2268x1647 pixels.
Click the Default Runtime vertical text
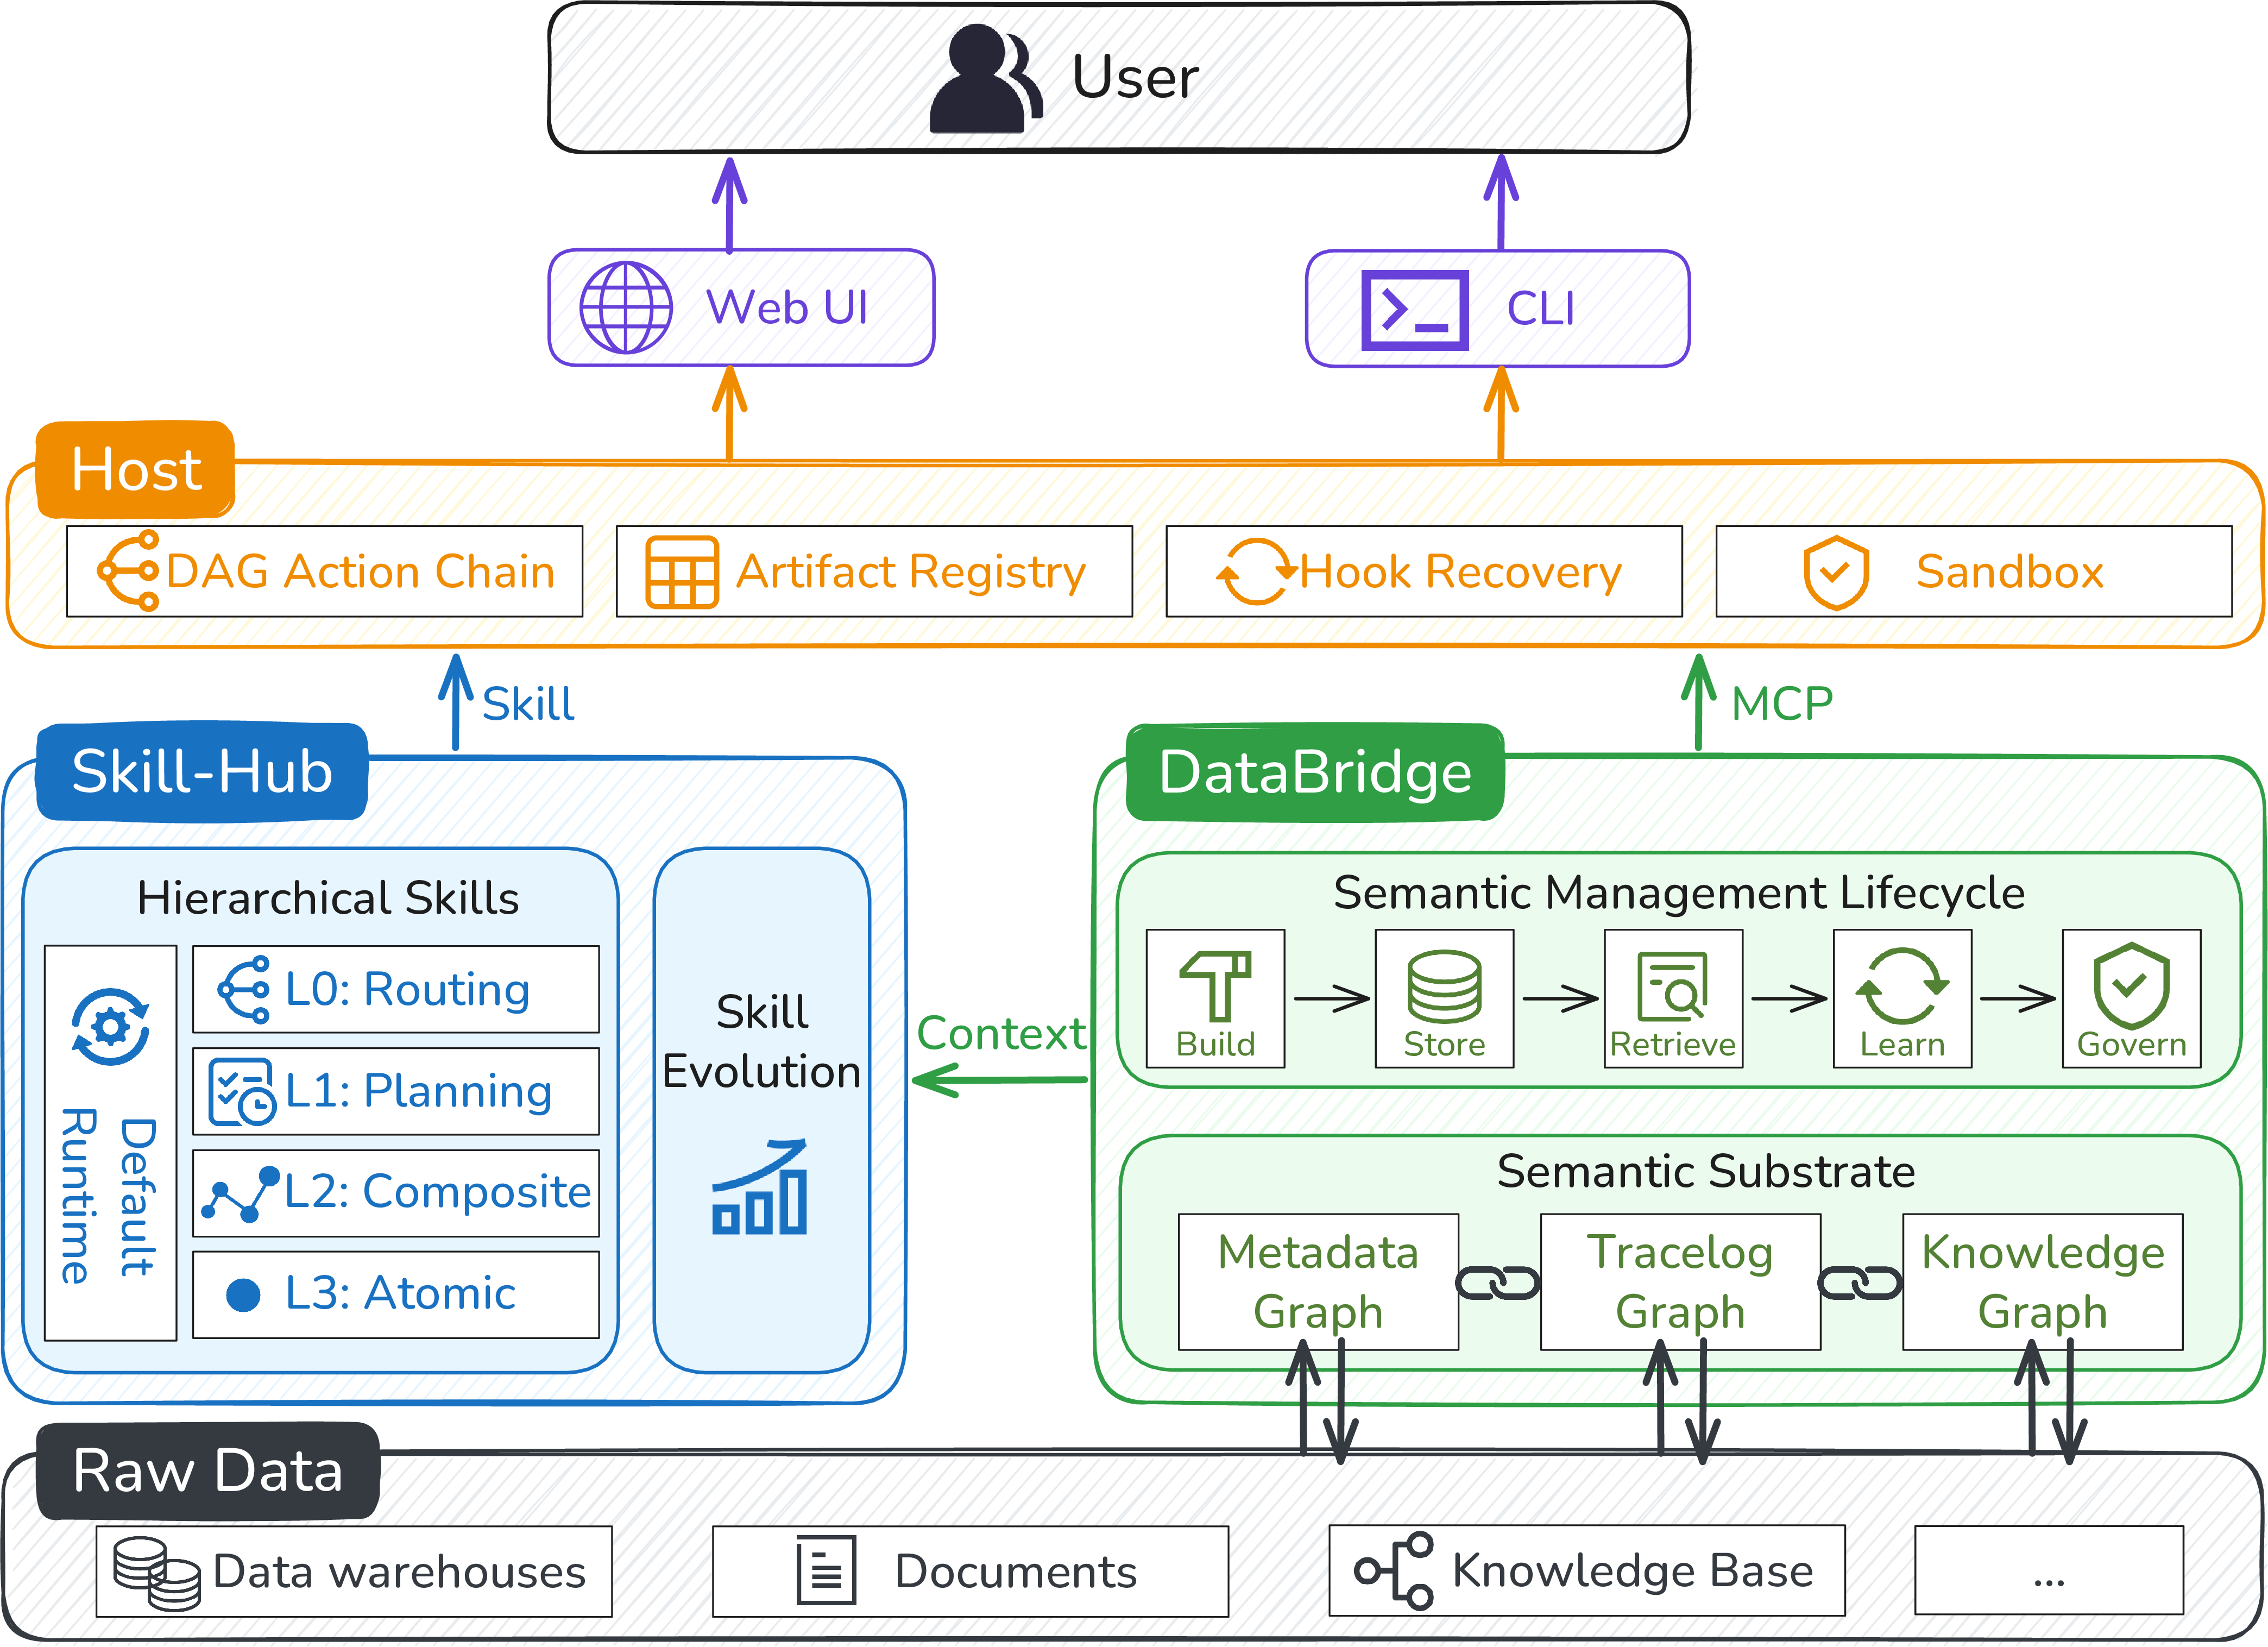click(108, 1197)
